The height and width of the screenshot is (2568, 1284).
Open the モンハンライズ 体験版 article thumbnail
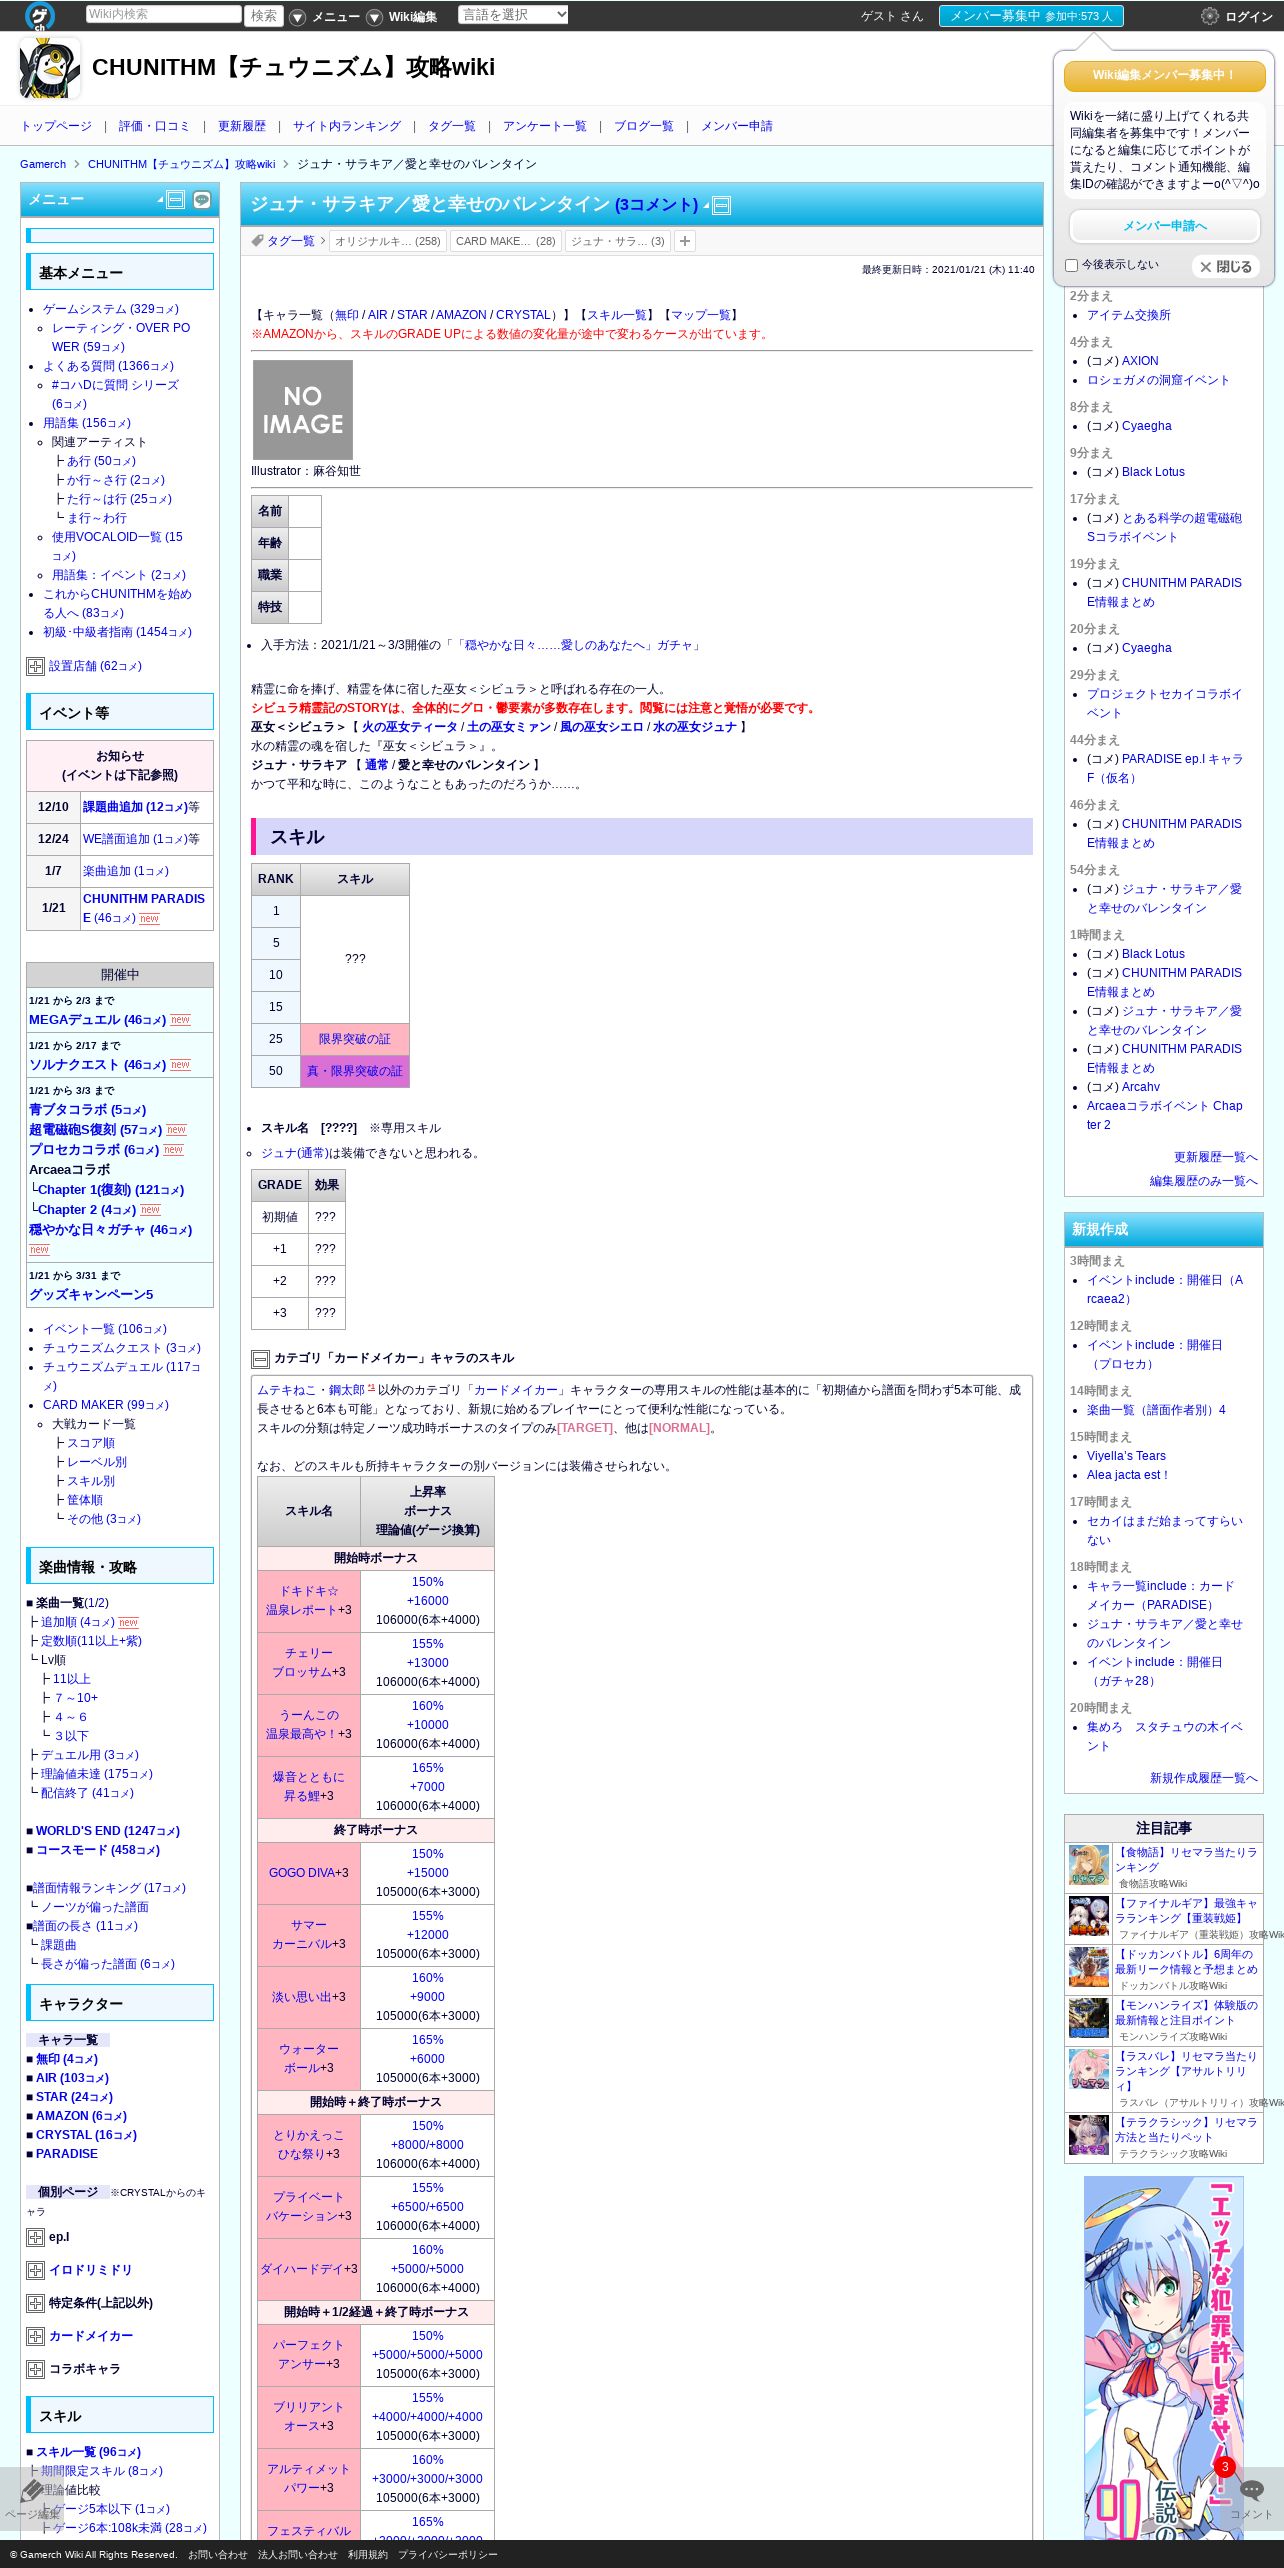[1088, 2018]
